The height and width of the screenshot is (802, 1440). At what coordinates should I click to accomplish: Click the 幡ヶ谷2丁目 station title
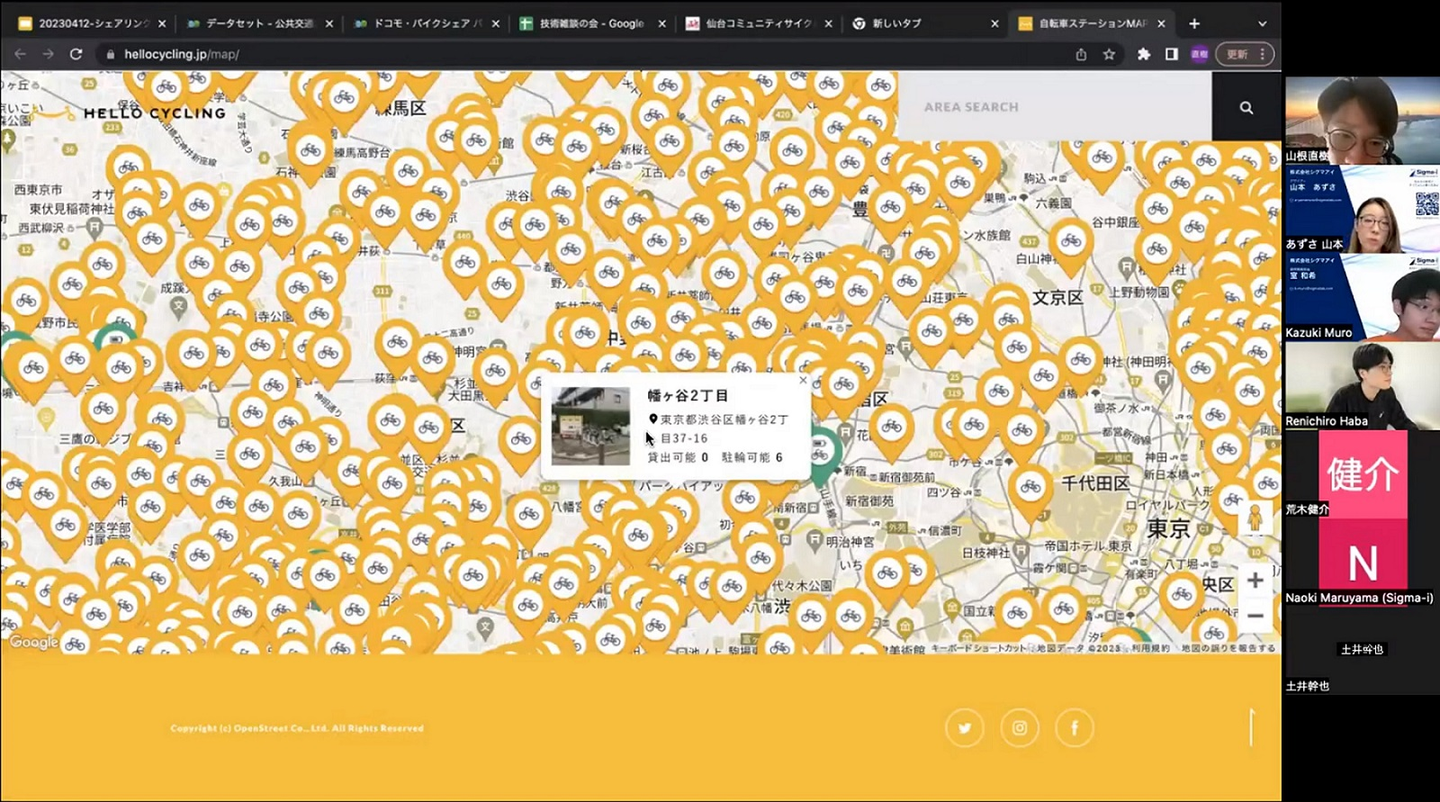(x=688, y=396)
